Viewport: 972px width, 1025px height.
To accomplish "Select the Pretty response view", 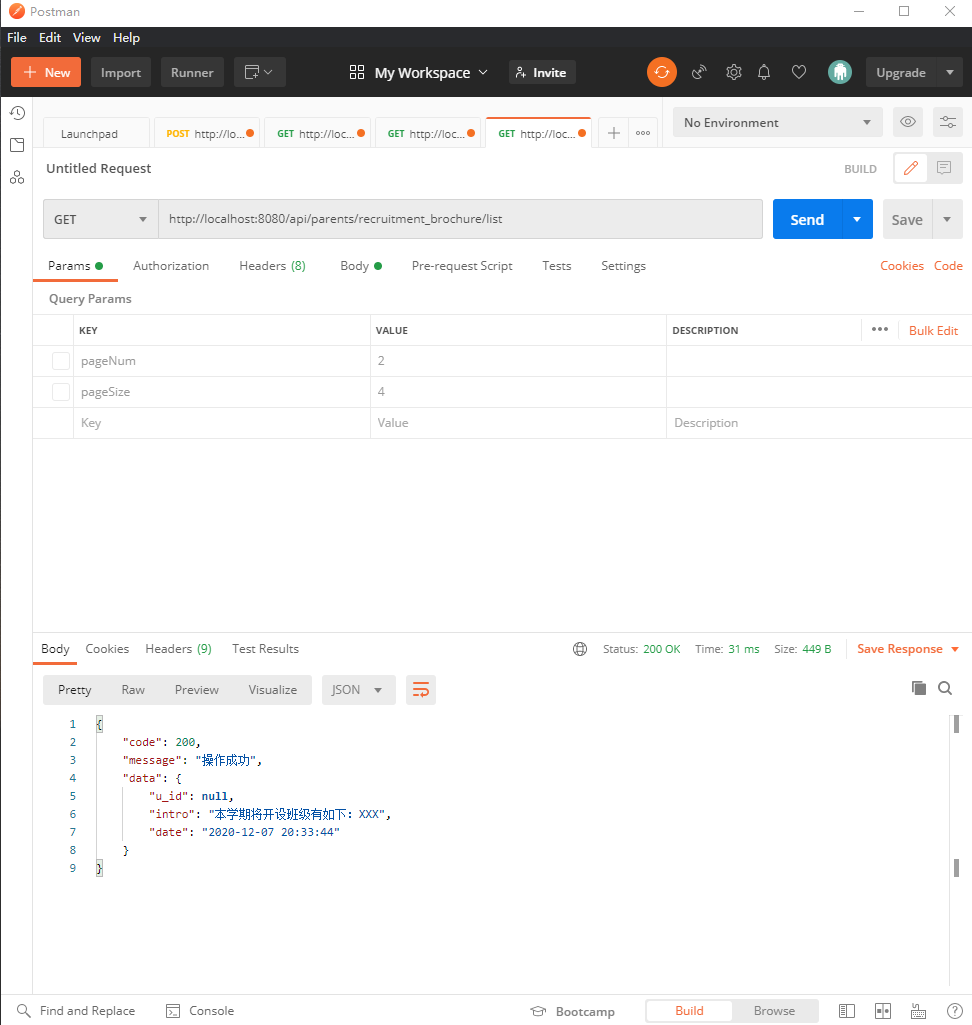I will (x=75, y=690).
